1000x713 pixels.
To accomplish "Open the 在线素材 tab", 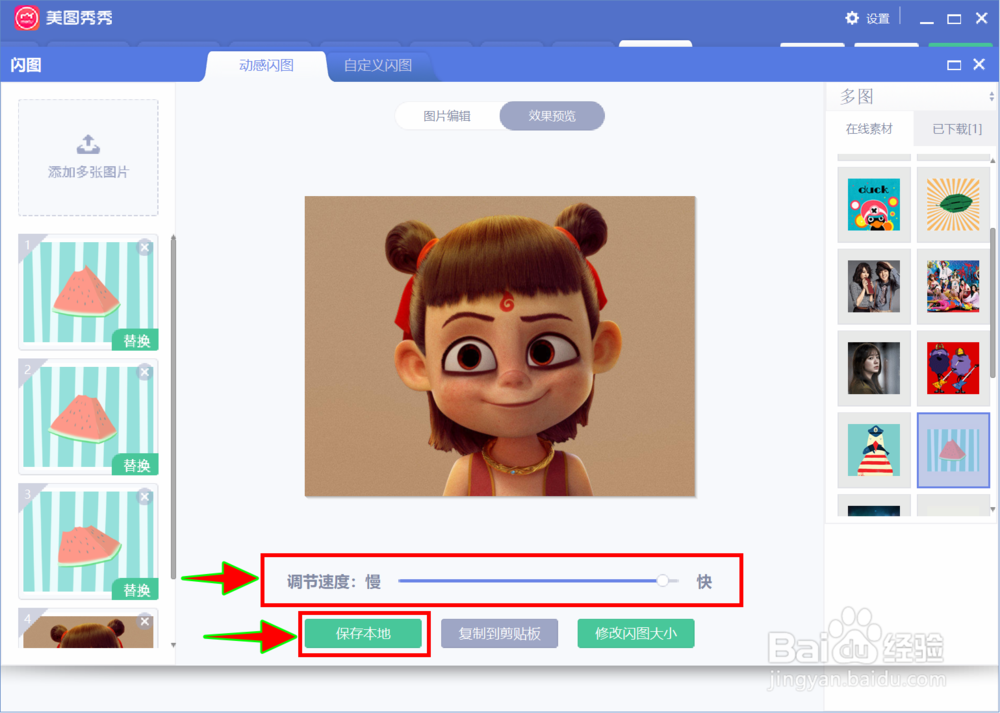I will tap(869, 129).
